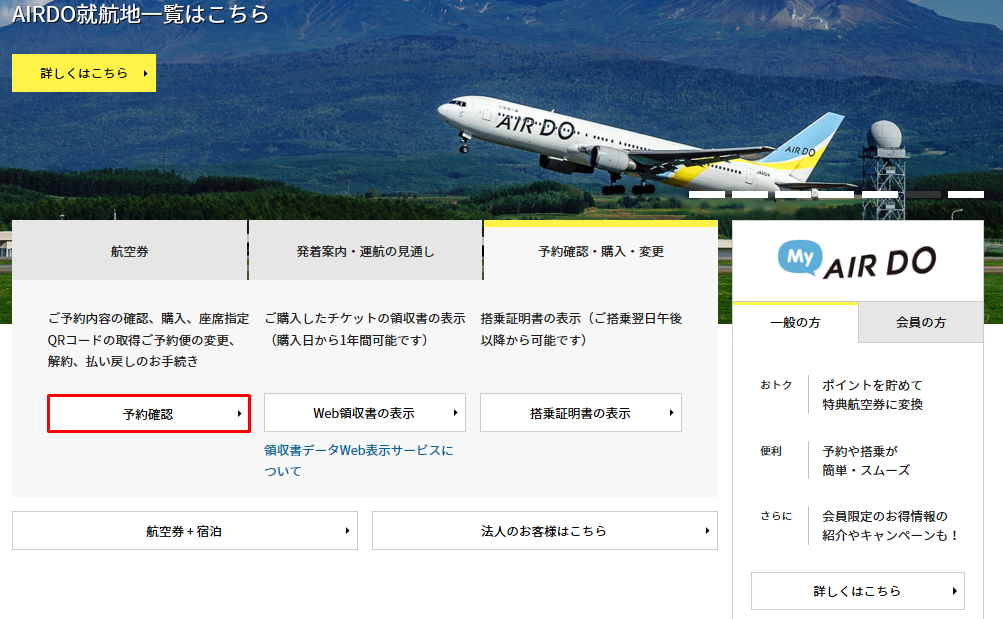This screenshot has height=619, width=1003.
Task: Switch to the 会員の方 tab
Action: click(x=920, y=322)
